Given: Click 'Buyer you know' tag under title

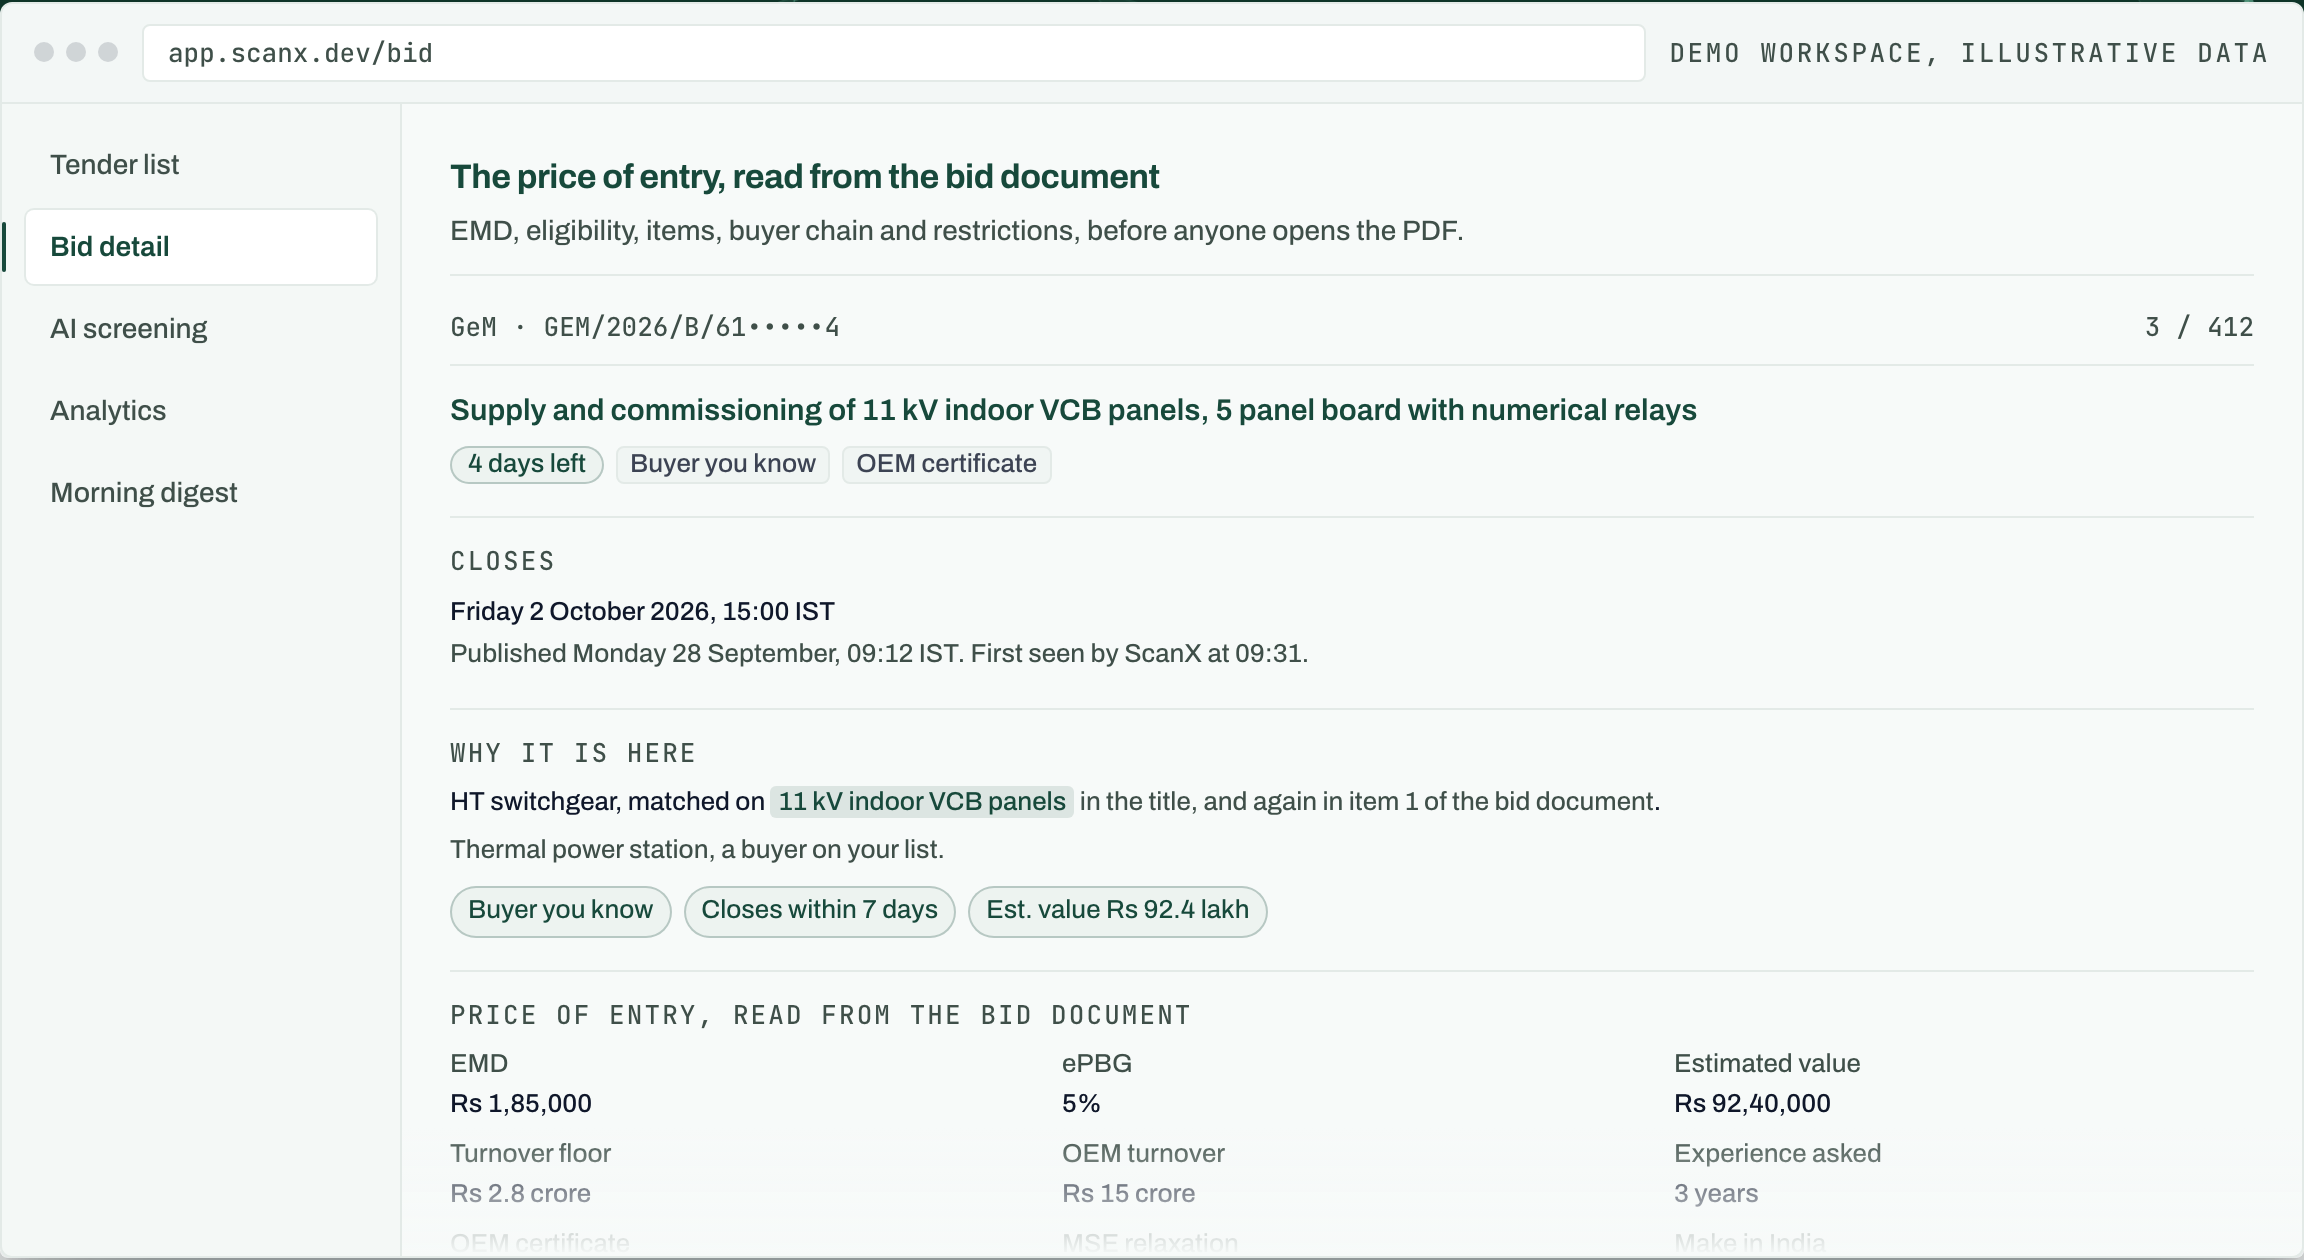Looking at the screenshot, I should tap(723, 464).
